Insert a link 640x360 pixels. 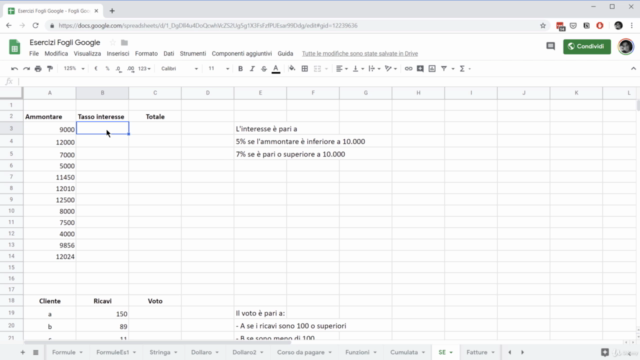408,69
